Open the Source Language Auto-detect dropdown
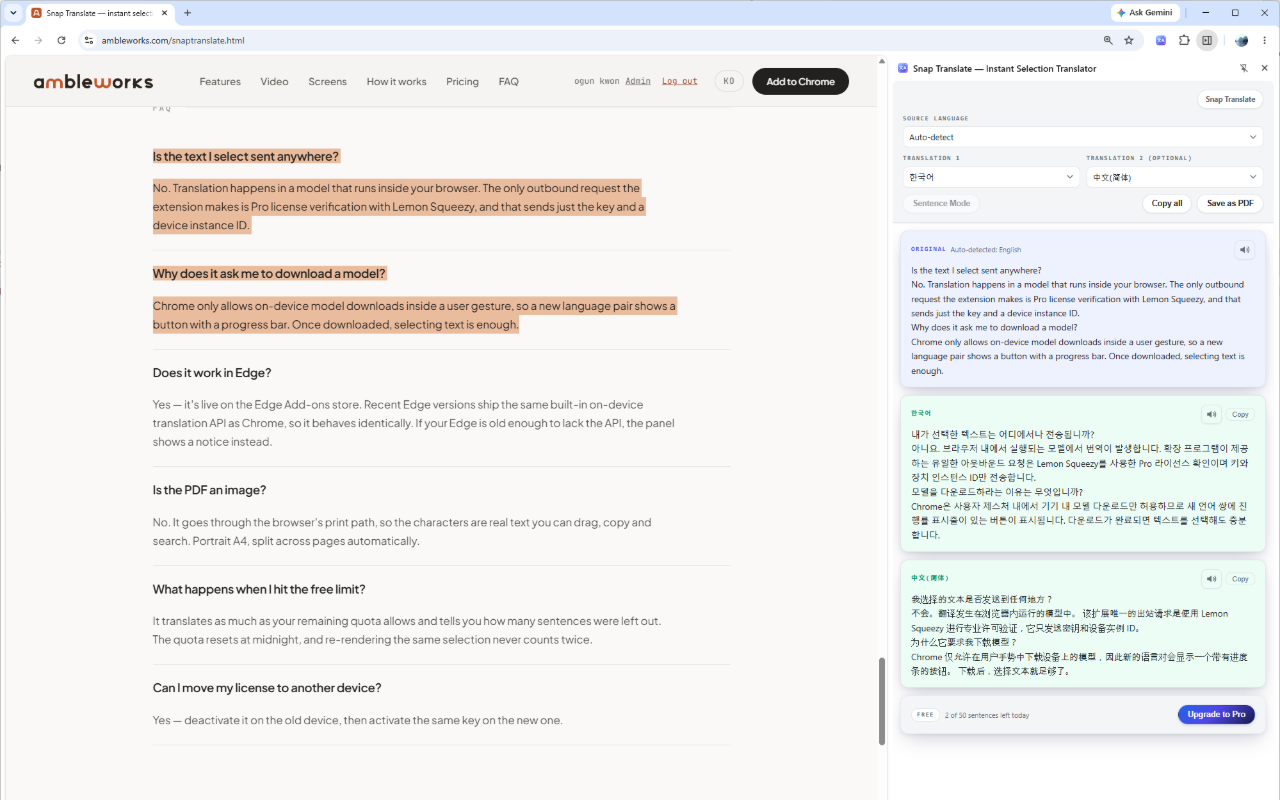This screenshot has width=1280, height=800. (1083, 137)
